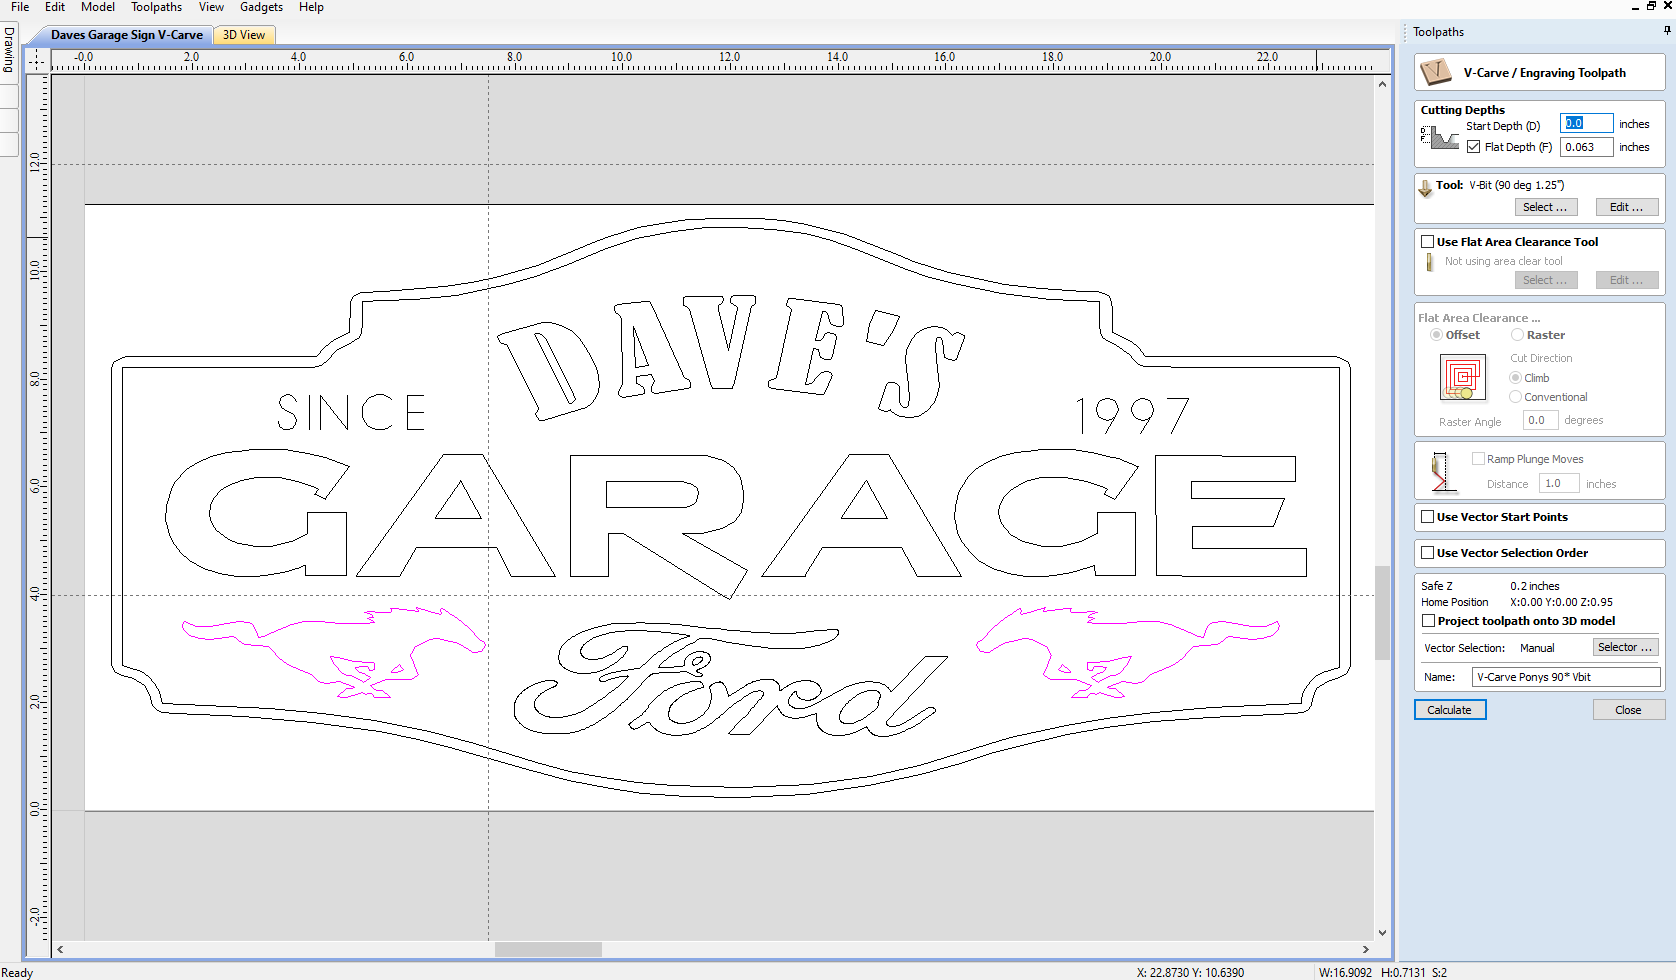Click the ramp Distance field

[1559, 483]
